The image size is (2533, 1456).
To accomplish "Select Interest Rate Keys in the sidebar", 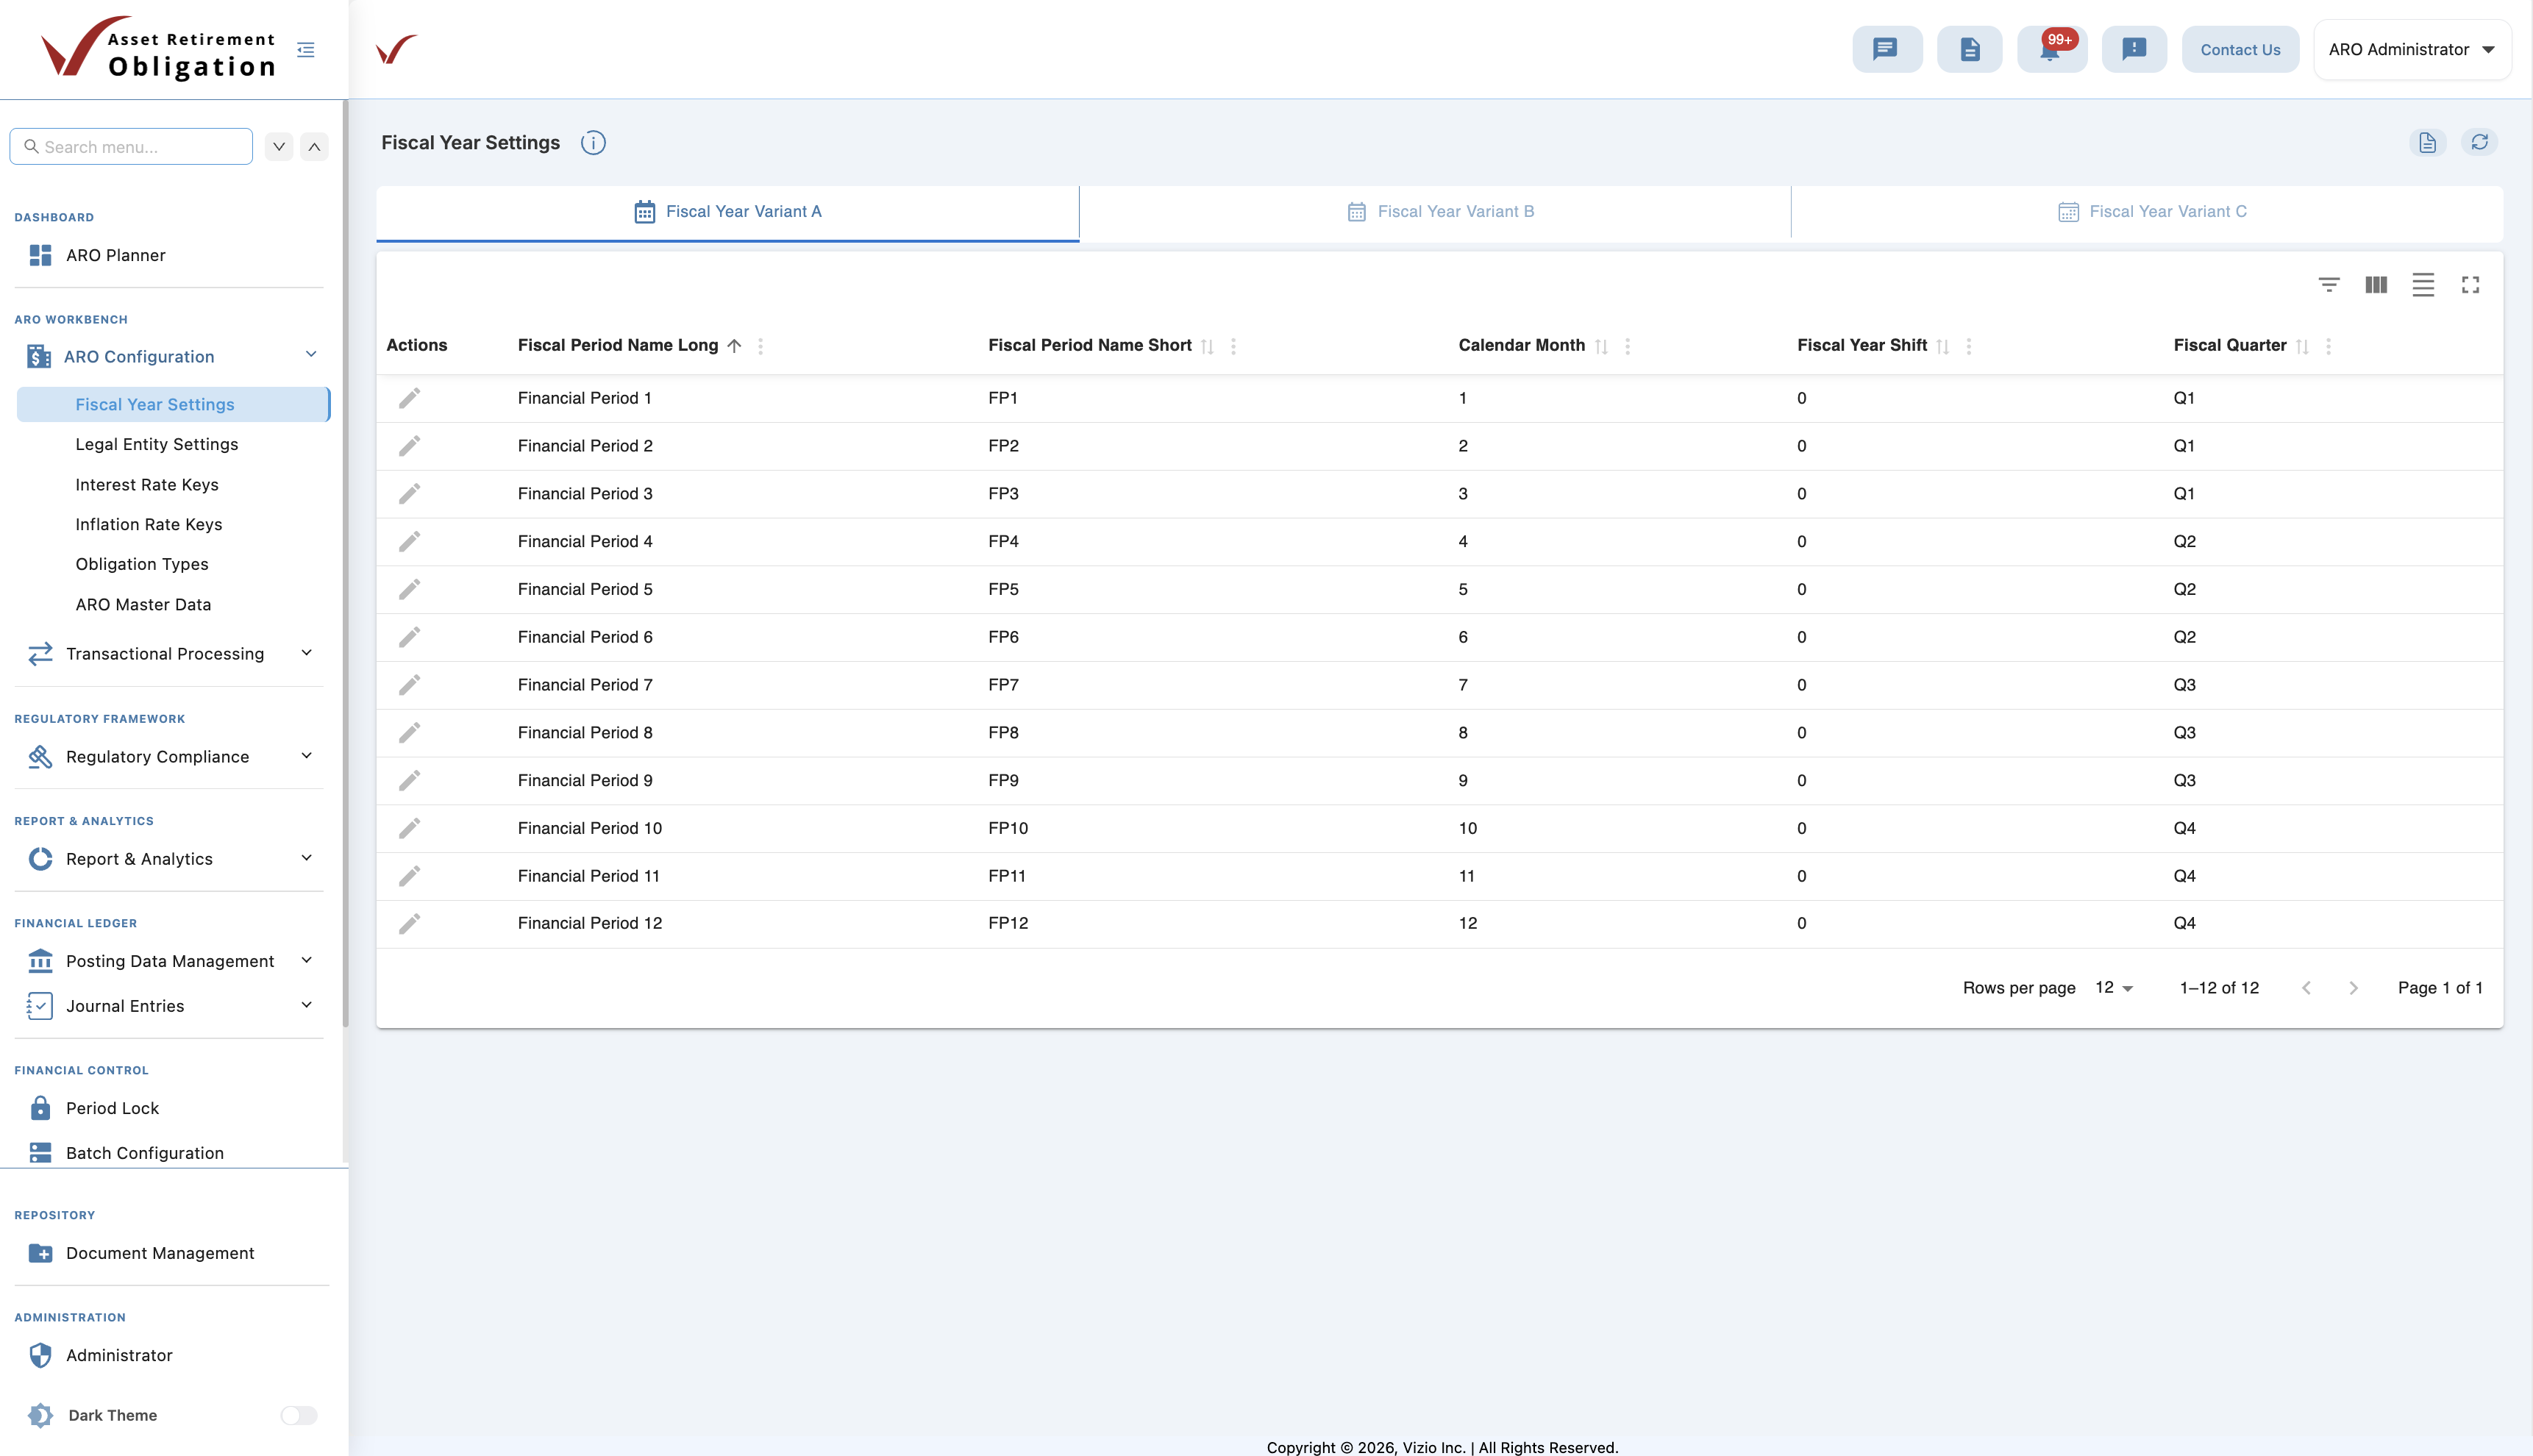I will pos(147,484).
